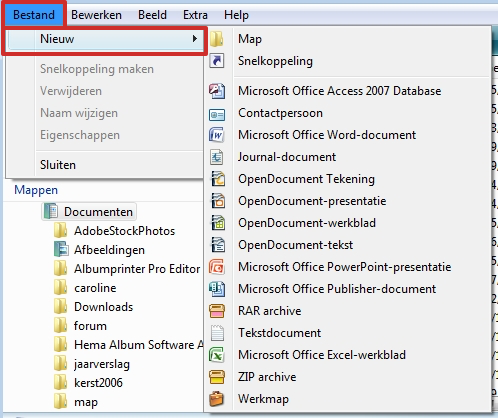The width and height of the screenshot is (498, 418).
Task: Click the Werkmap briefcase icon
Action: [x=217, y=399]
